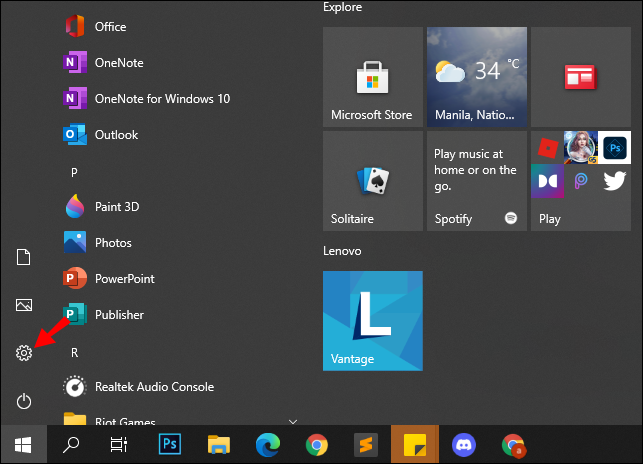Image resolution: width=643 pixels, height=464 pixels.
Task: Open Task View on the taskbar
Action: [x=119, y=444]
